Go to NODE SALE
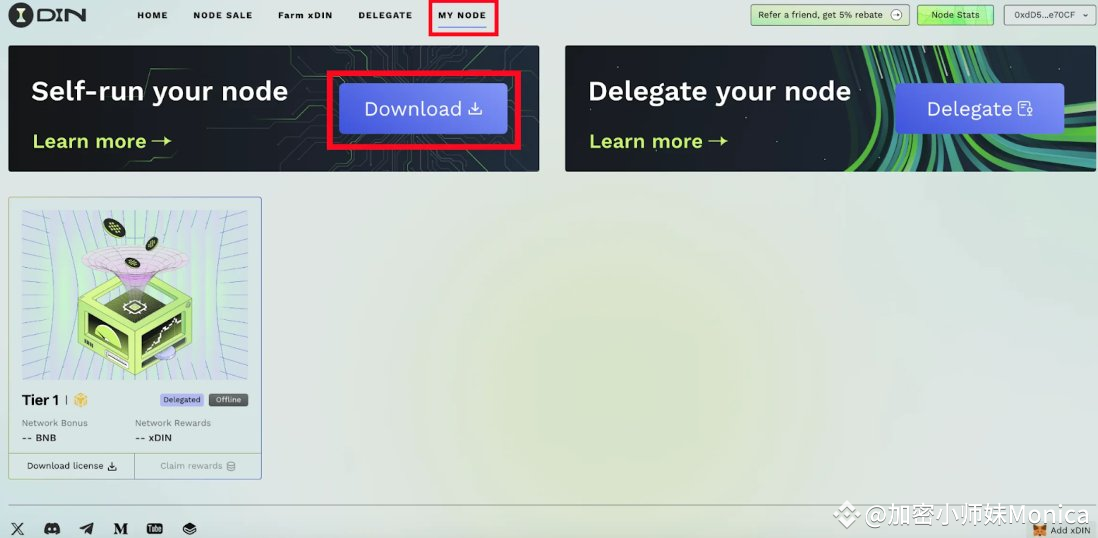This screenshot has width=1098, height=538. (223, 15)
